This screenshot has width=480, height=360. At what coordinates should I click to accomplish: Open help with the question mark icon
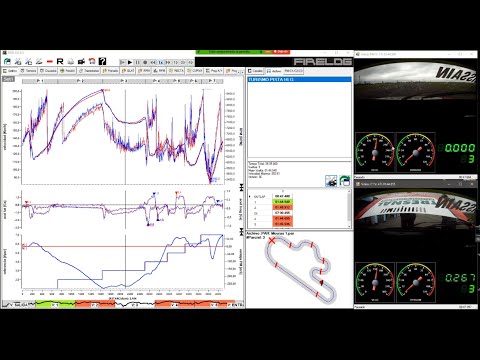[x=102, y=61]
